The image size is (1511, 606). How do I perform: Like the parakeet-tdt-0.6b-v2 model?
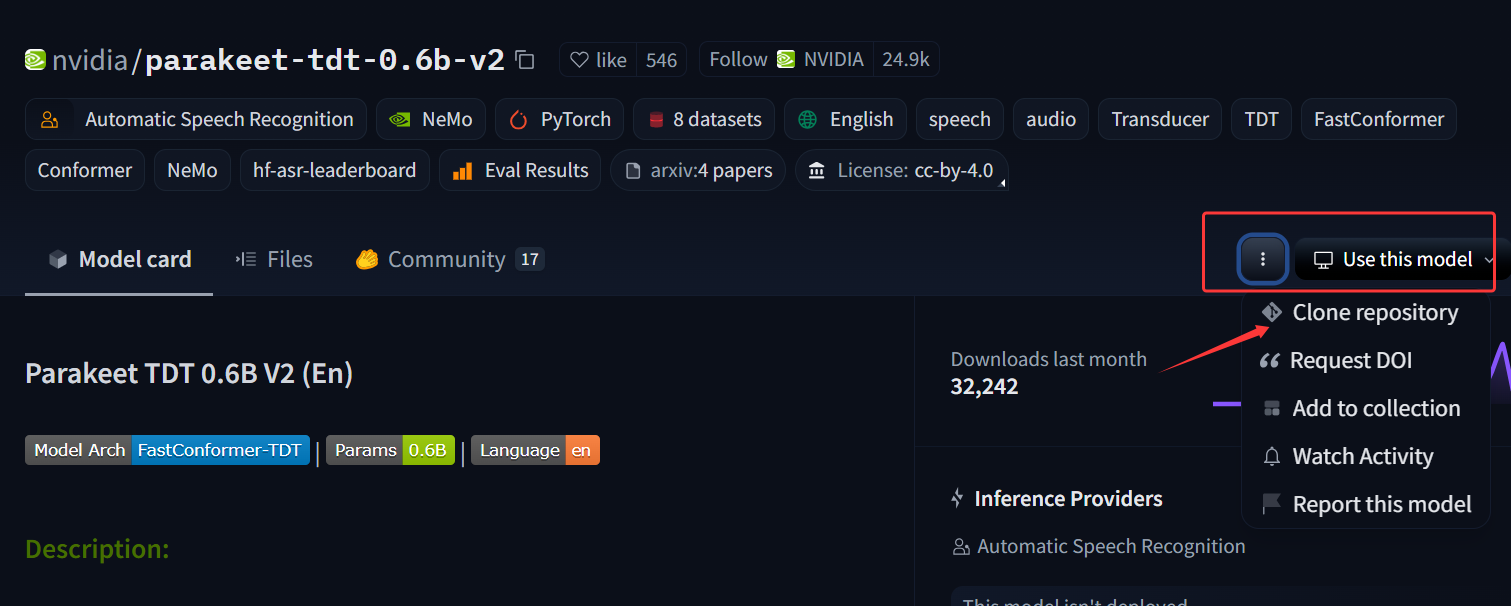pyautogui.click(x=597, y=60)
